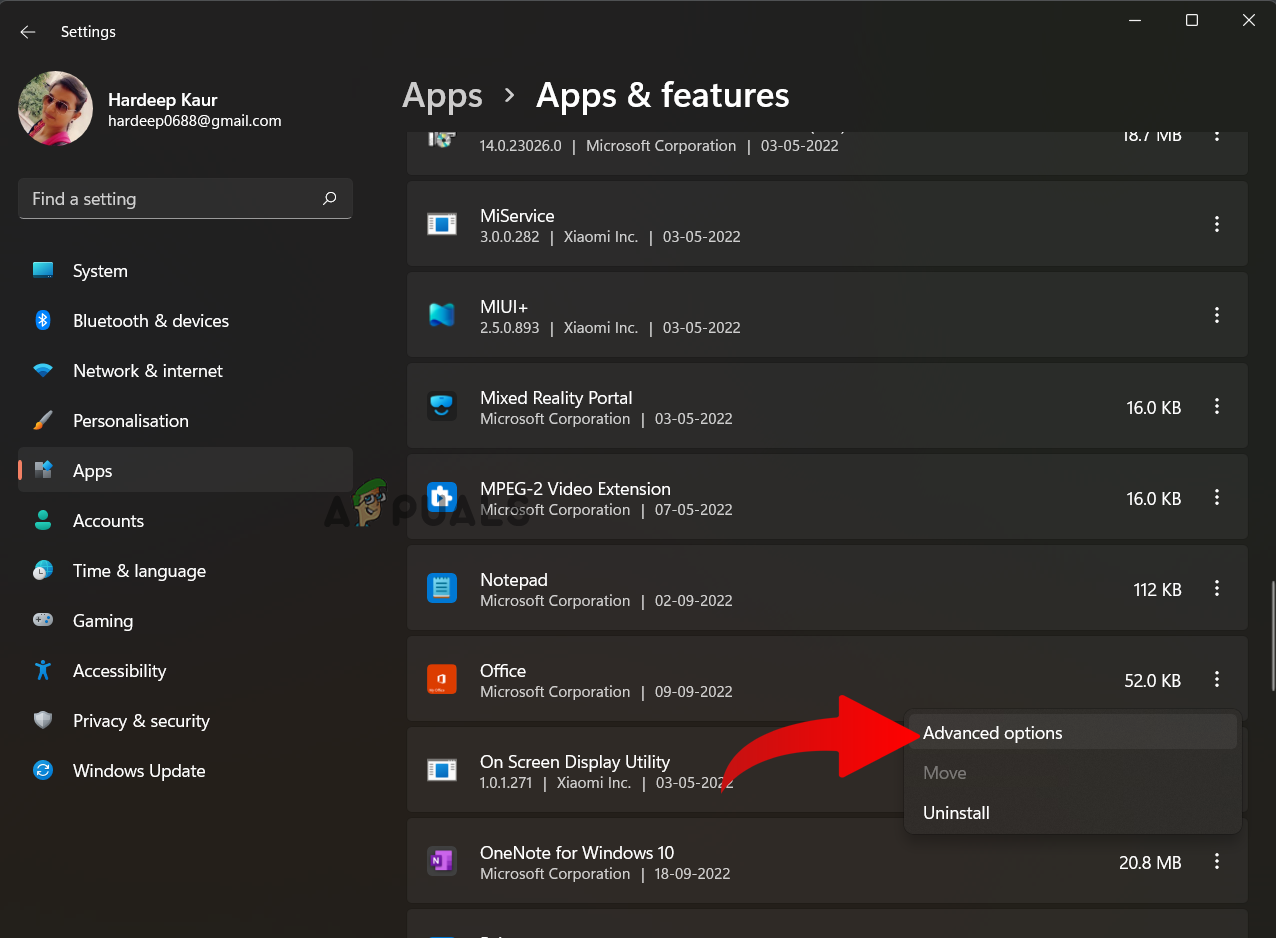Select Privacy & security in sidebar
This screenshot has width=1276, height=938.
coord(141,721)
